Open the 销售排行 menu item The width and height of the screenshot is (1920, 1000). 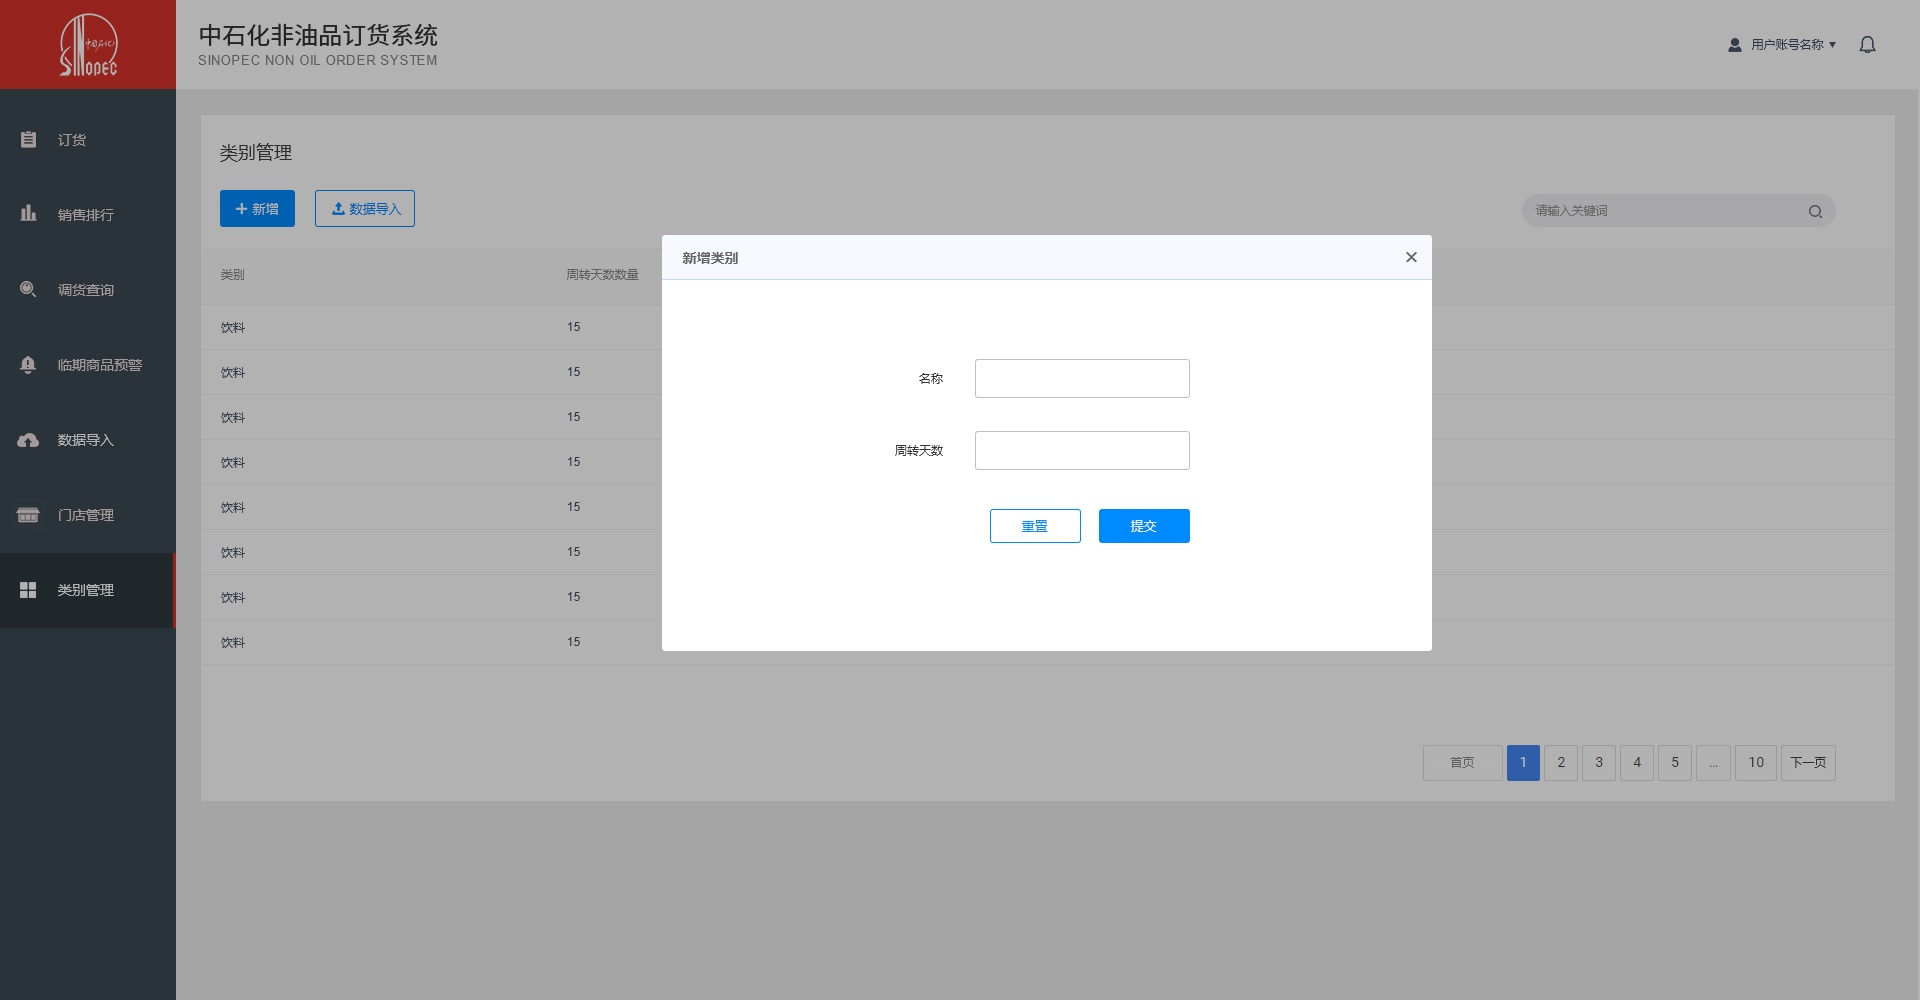coord(86,215)
